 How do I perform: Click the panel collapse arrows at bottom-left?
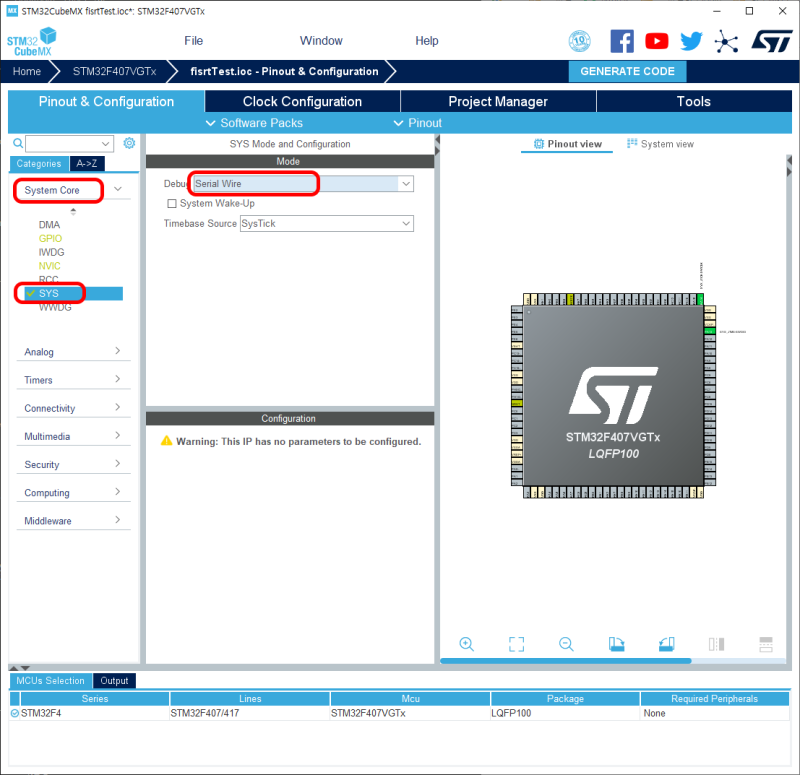coord(20,667)
